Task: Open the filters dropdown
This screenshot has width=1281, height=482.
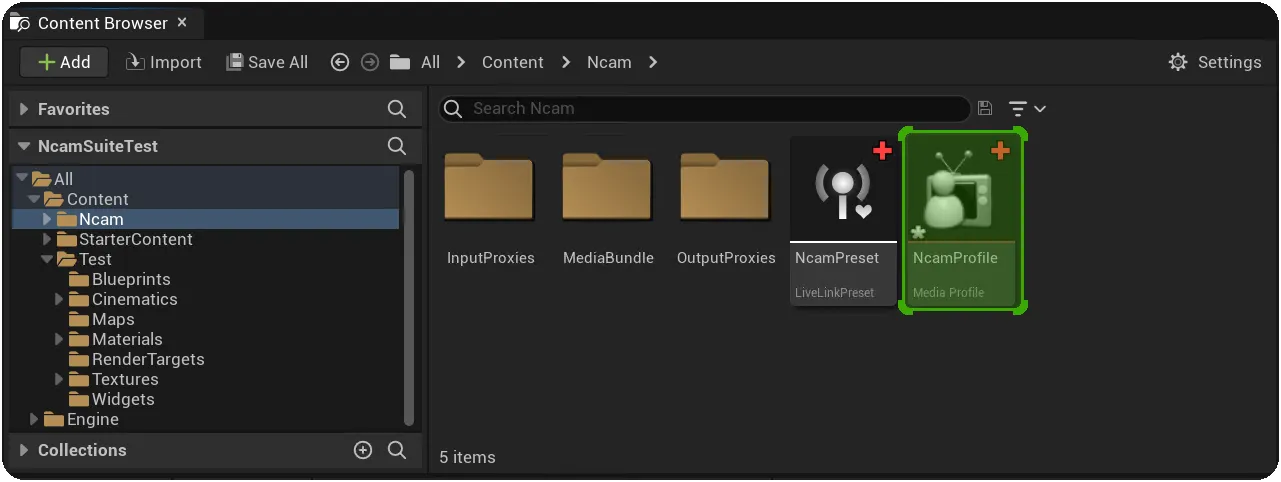Action: pos(1027,108)
